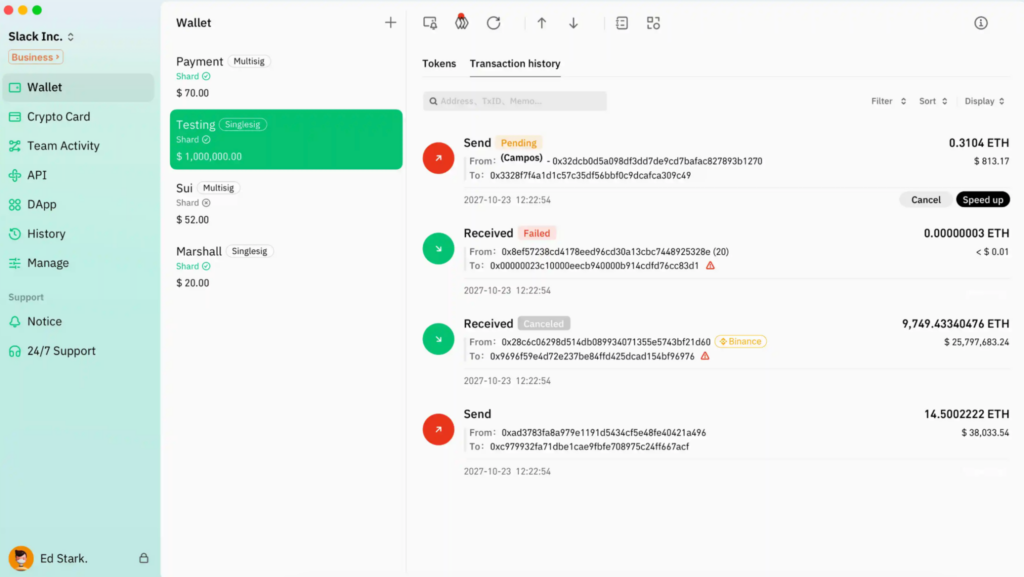The width and height of the screenshot is (1024, 577).
Task: Click Ed Stark's avatar
Action: point(21,559)
